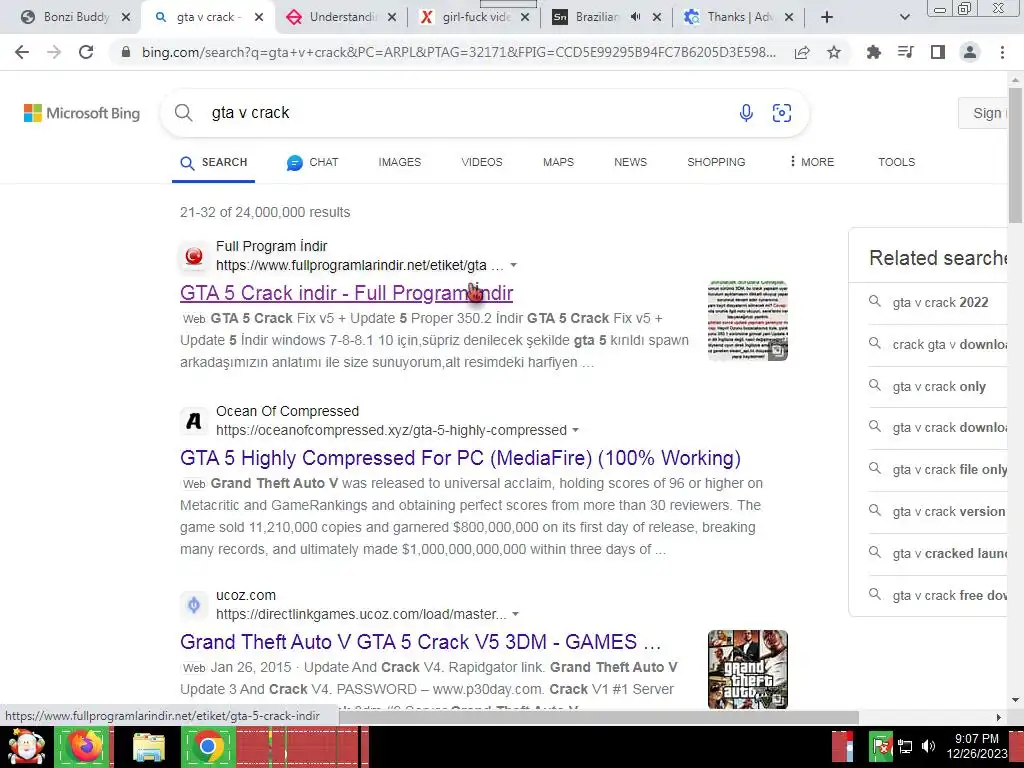
Task: Click the Santa start button icon
Action: (26, 746)
